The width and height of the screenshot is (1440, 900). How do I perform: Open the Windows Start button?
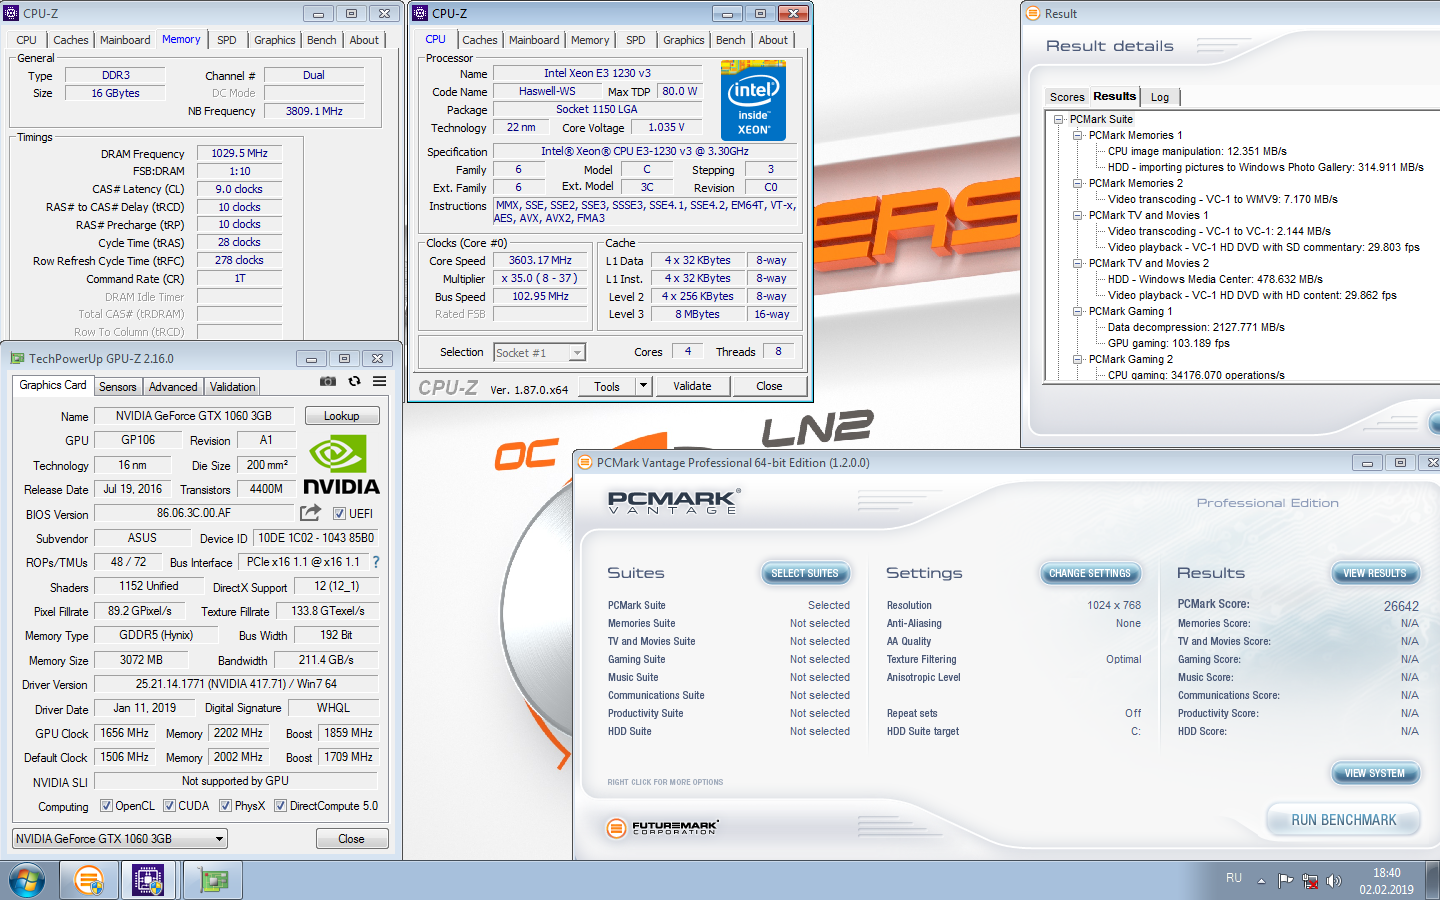tap(26, 882)
